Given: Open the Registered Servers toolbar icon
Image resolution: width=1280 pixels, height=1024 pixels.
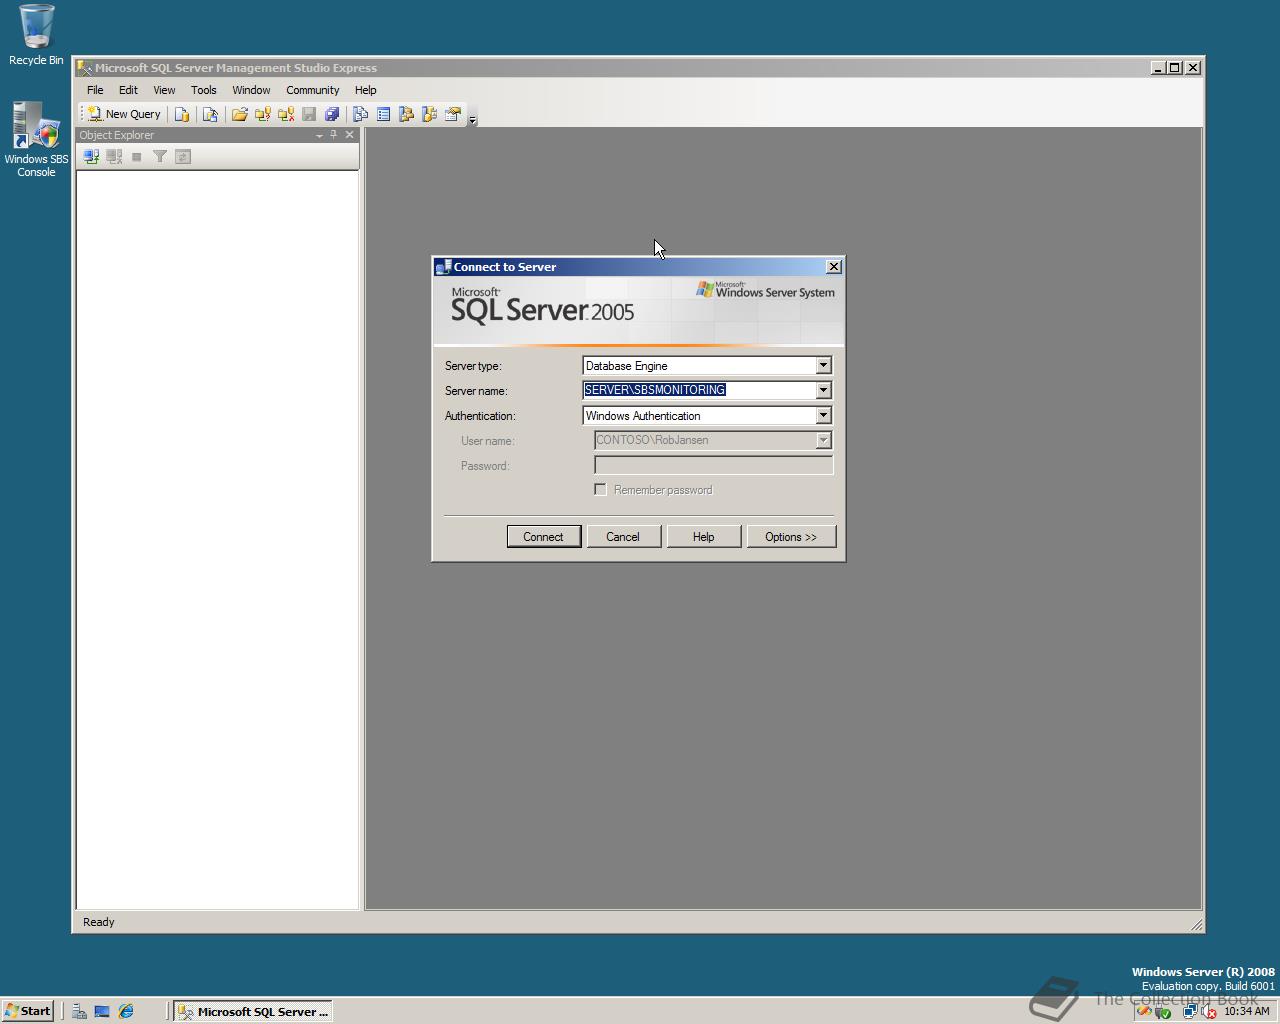Looking at the screenshot, I should (x=360, y=114).
